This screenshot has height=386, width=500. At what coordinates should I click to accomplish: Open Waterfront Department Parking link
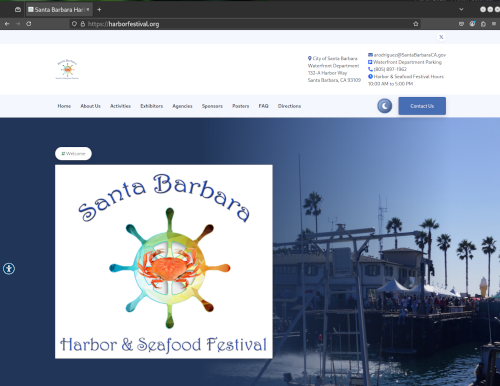click(x=407, y=62)
